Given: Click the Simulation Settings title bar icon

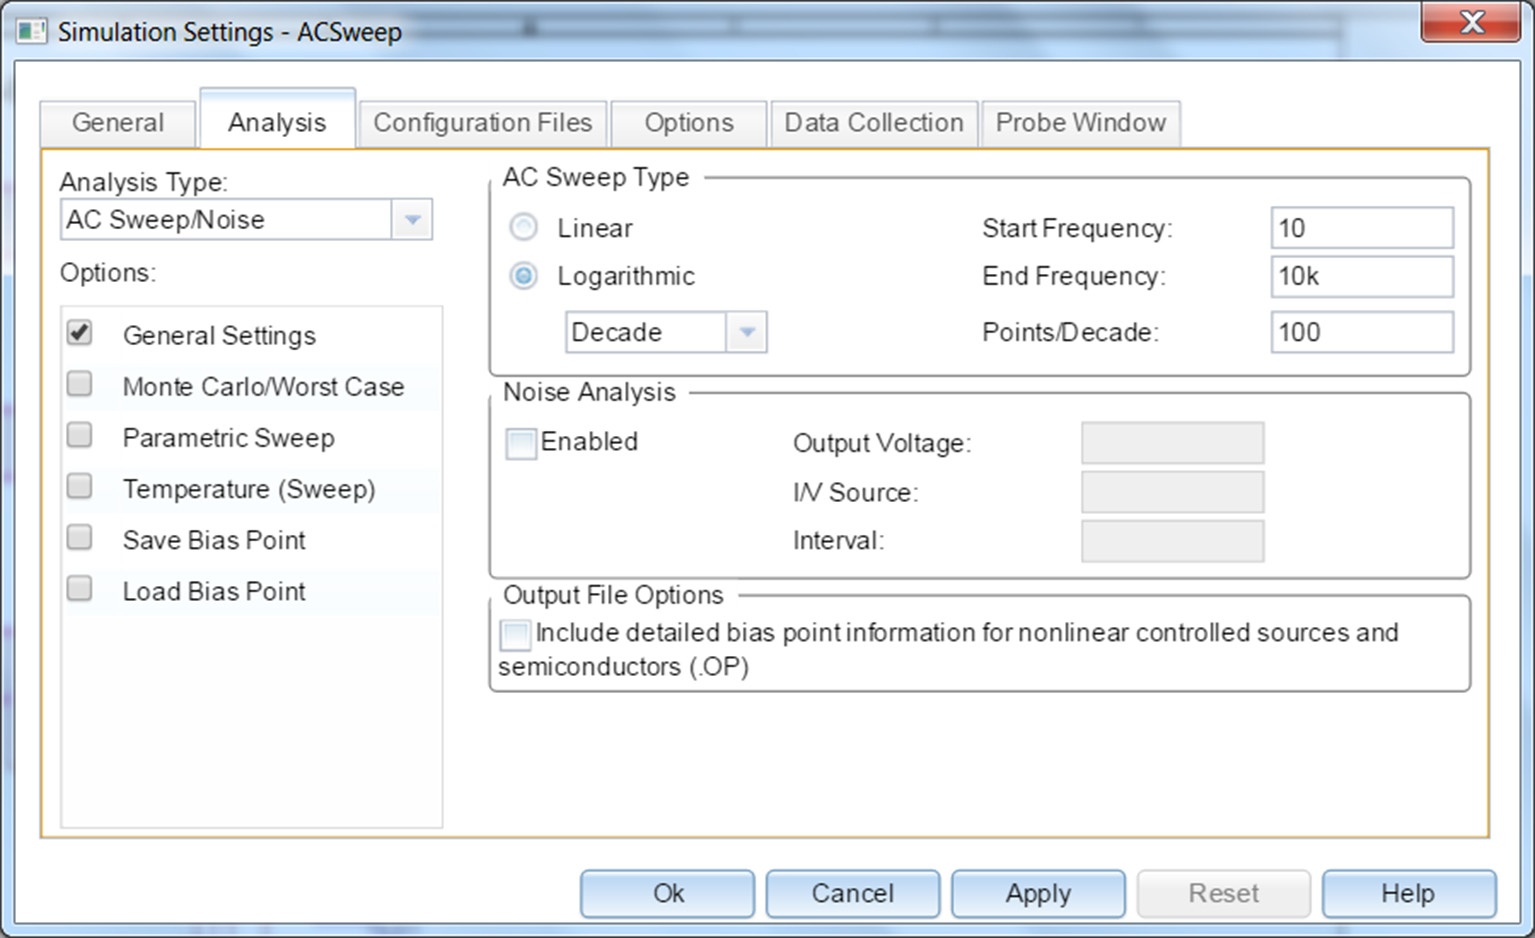Looking at the screenshot, I should (x=31, y=31).
